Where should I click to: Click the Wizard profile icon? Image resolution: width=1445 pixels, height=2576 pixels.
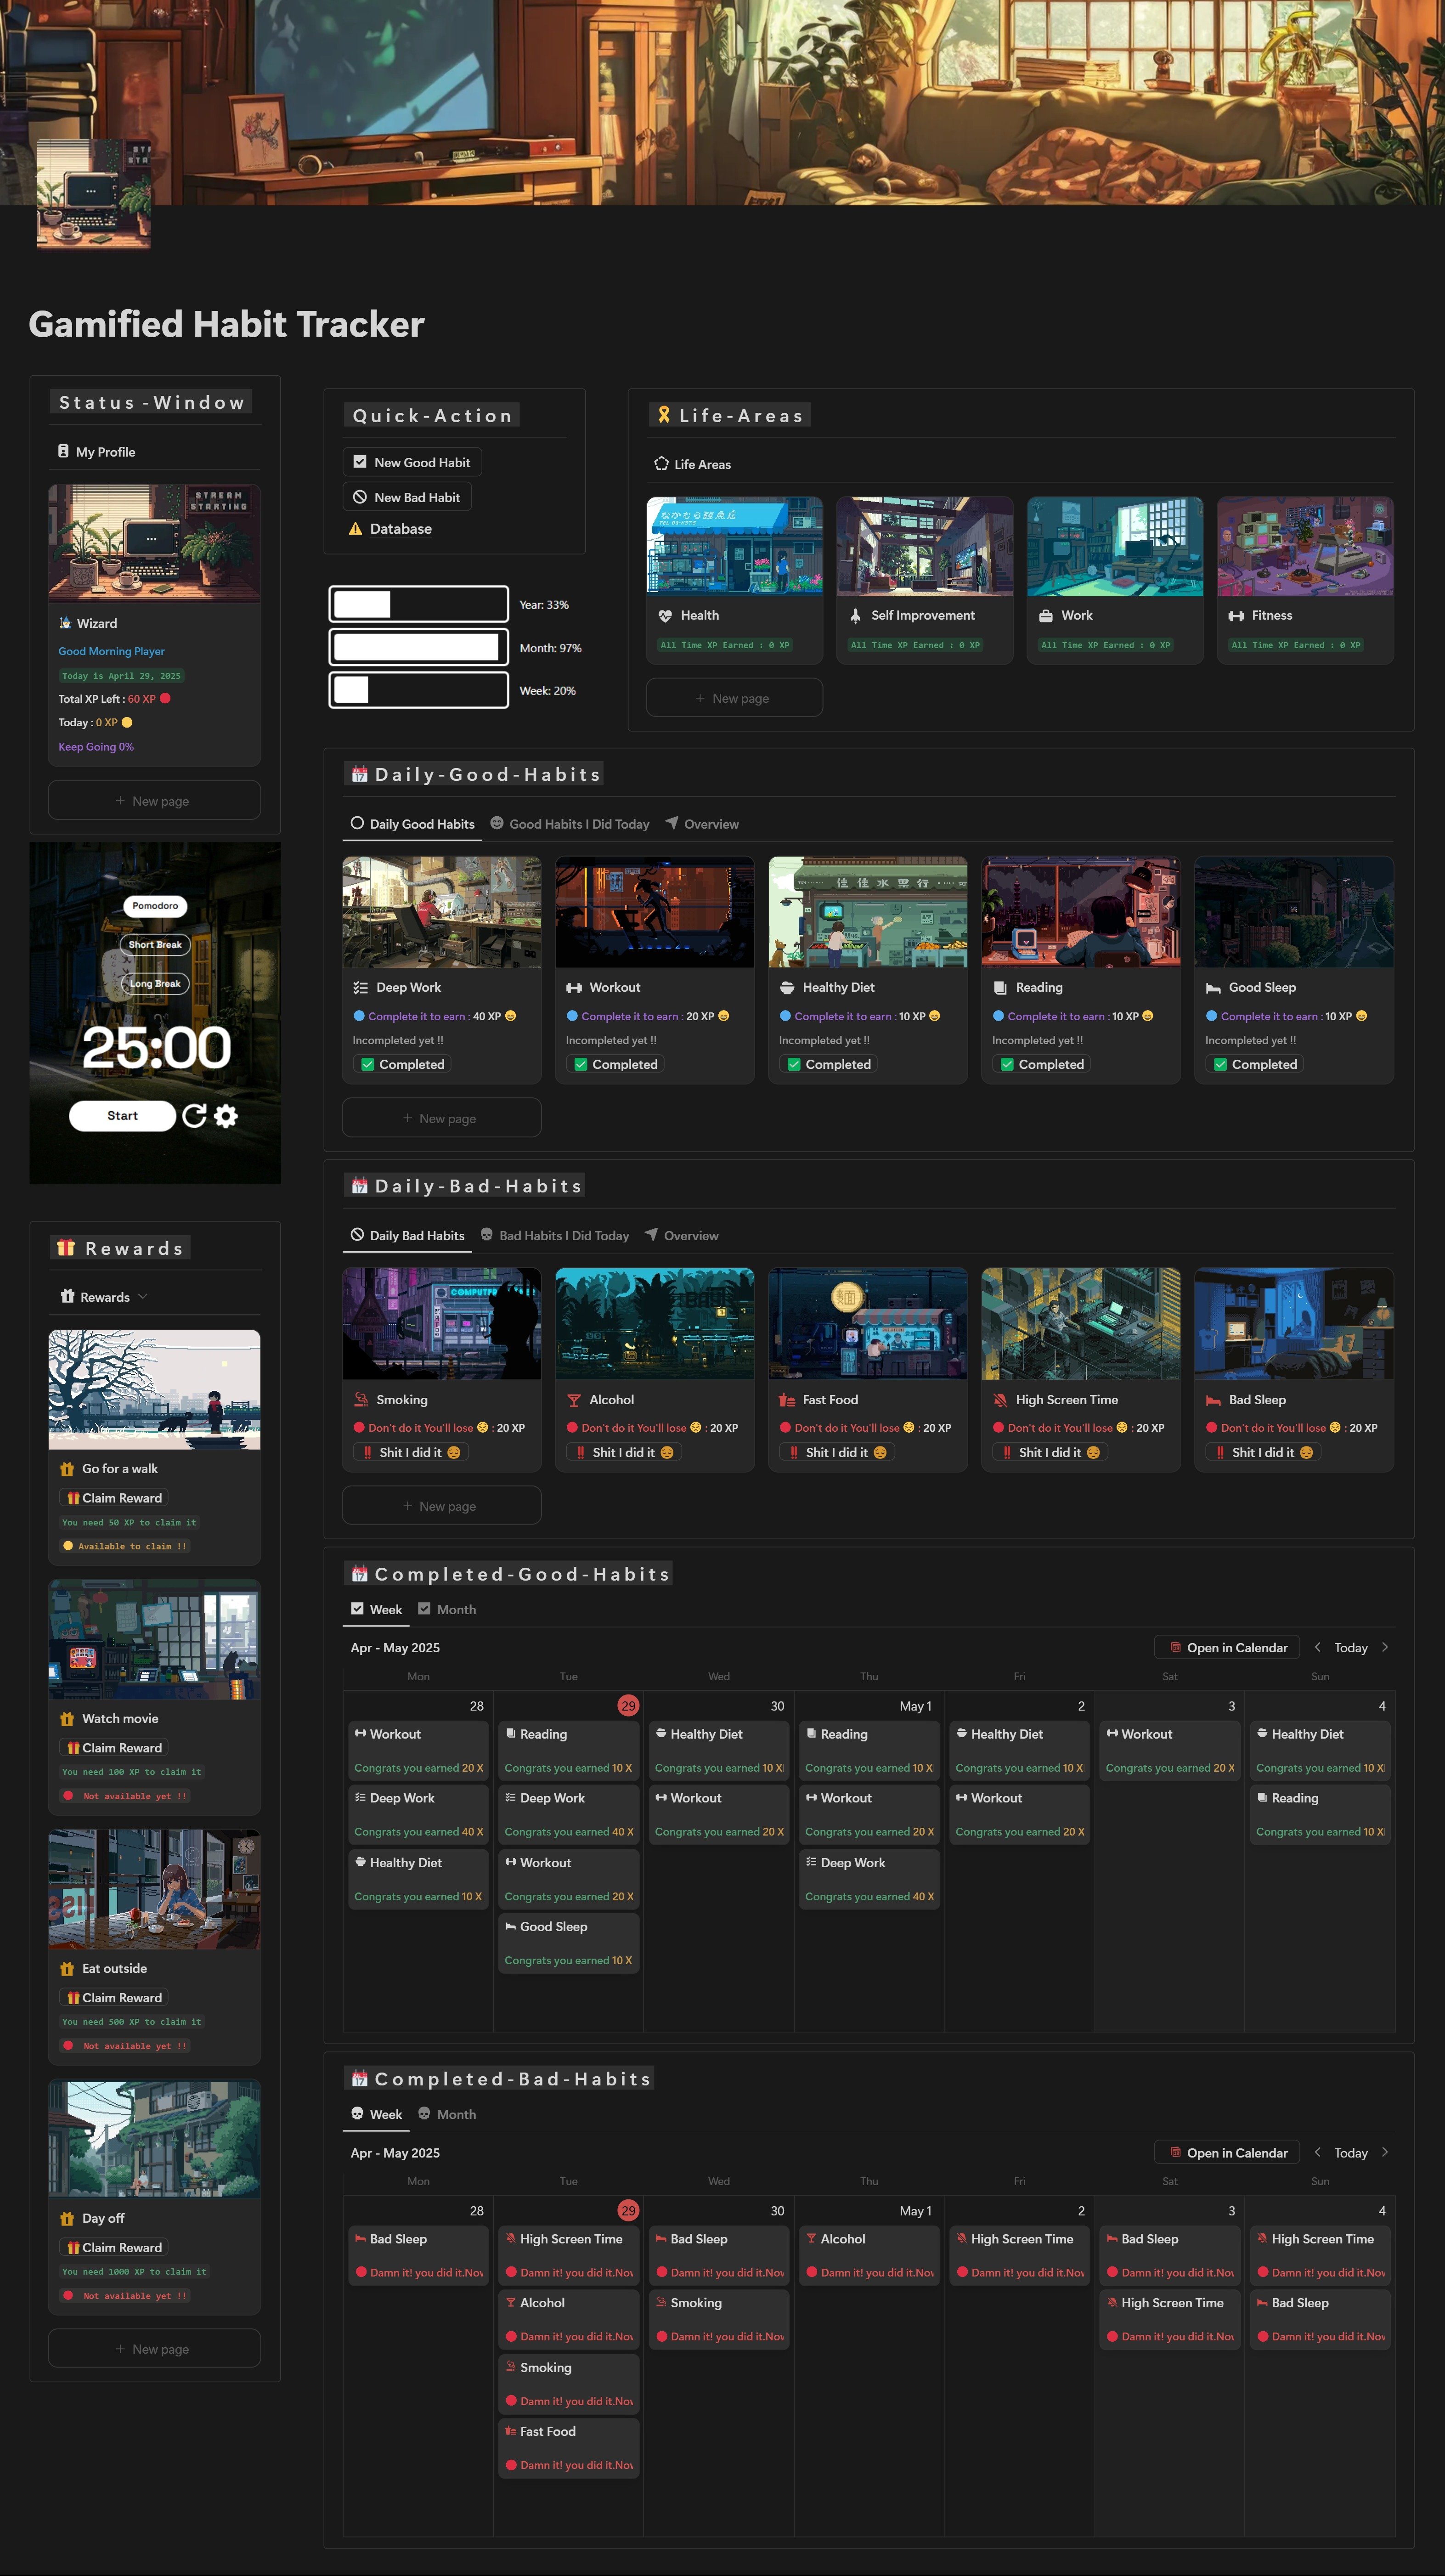point(65,623)
